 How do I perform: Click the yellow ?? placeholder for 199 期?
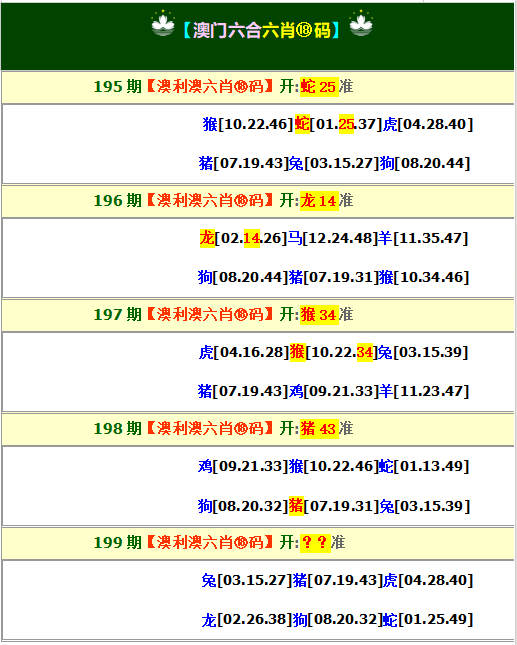(x=315, y=543)
